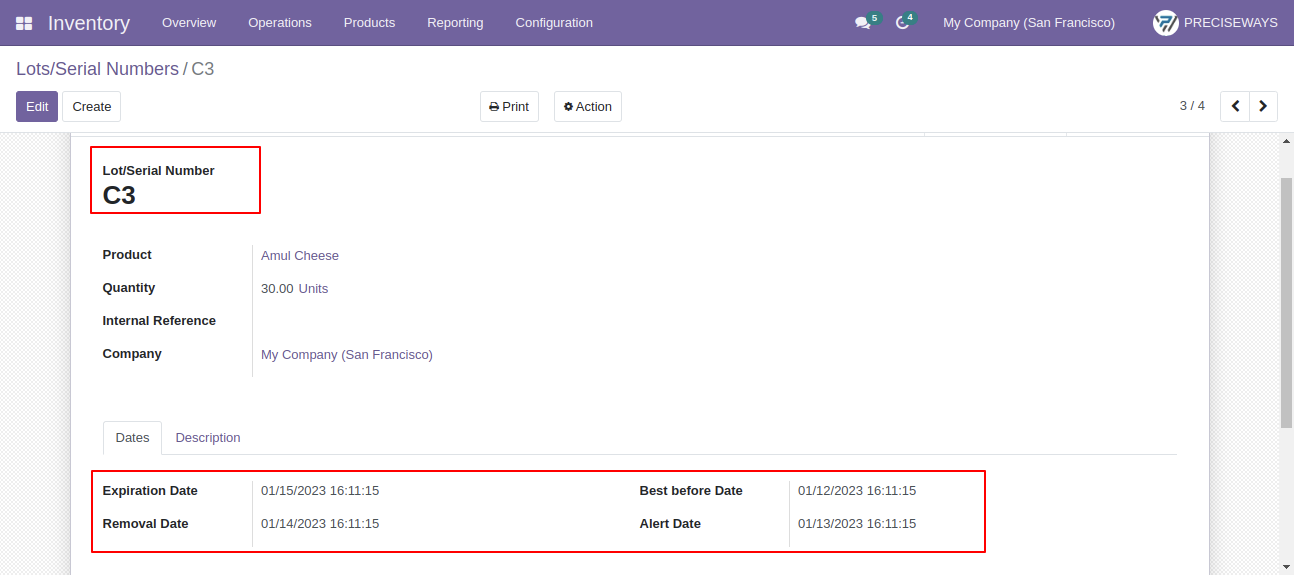Go to next record arrow
Image resolution: width=1294 pixels, height=575 pixels.
click(1263, 106)
